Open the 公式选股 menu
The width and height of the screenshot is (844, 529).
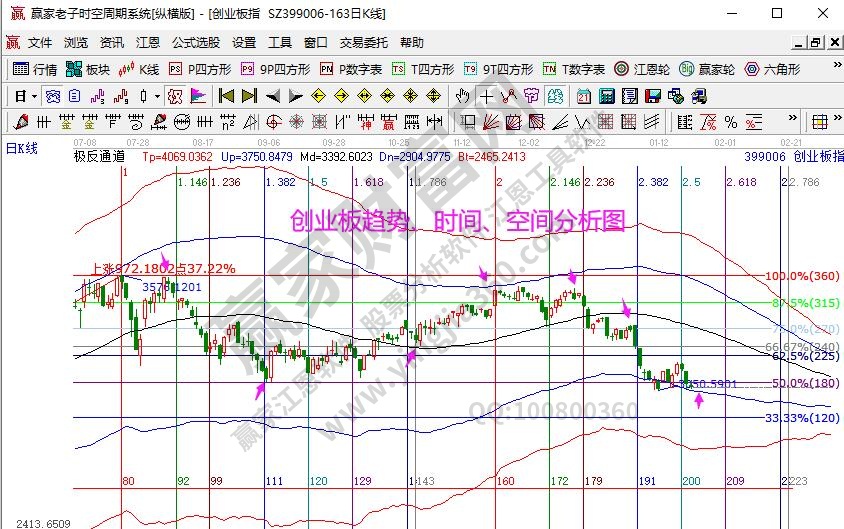tap(196, 43)
